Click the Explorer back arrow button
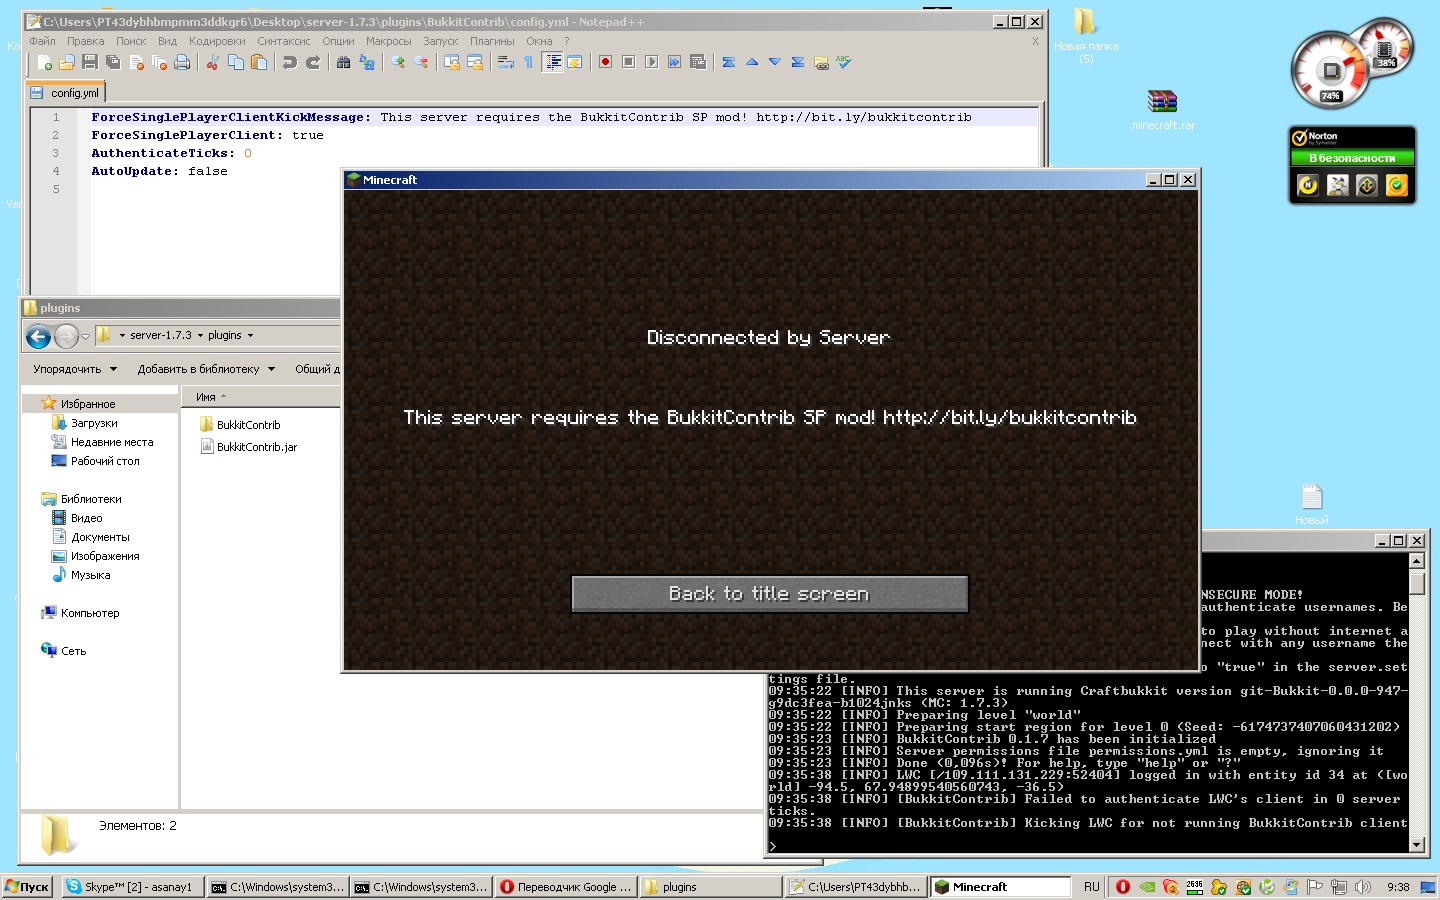 point(38,336)
